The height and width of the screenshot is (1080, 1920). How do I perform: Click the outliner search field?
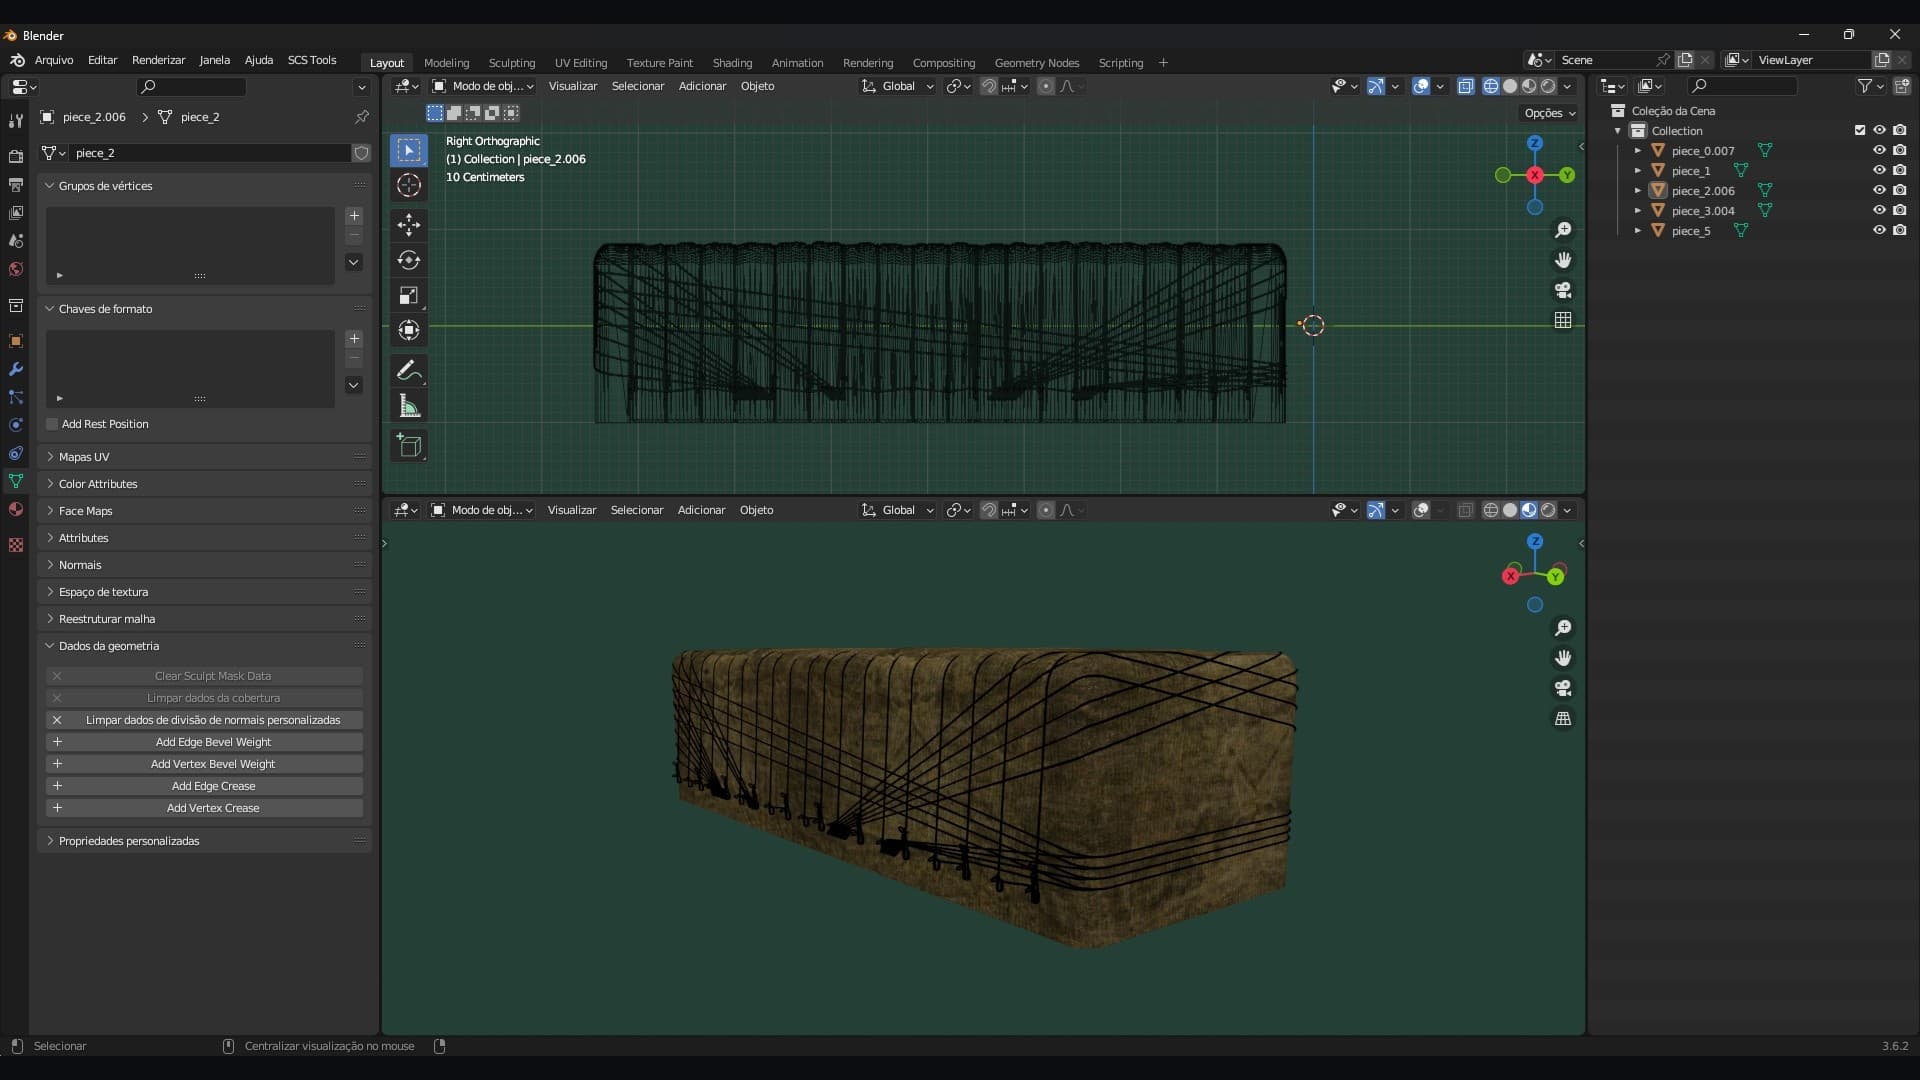[x=1742, y=86]
